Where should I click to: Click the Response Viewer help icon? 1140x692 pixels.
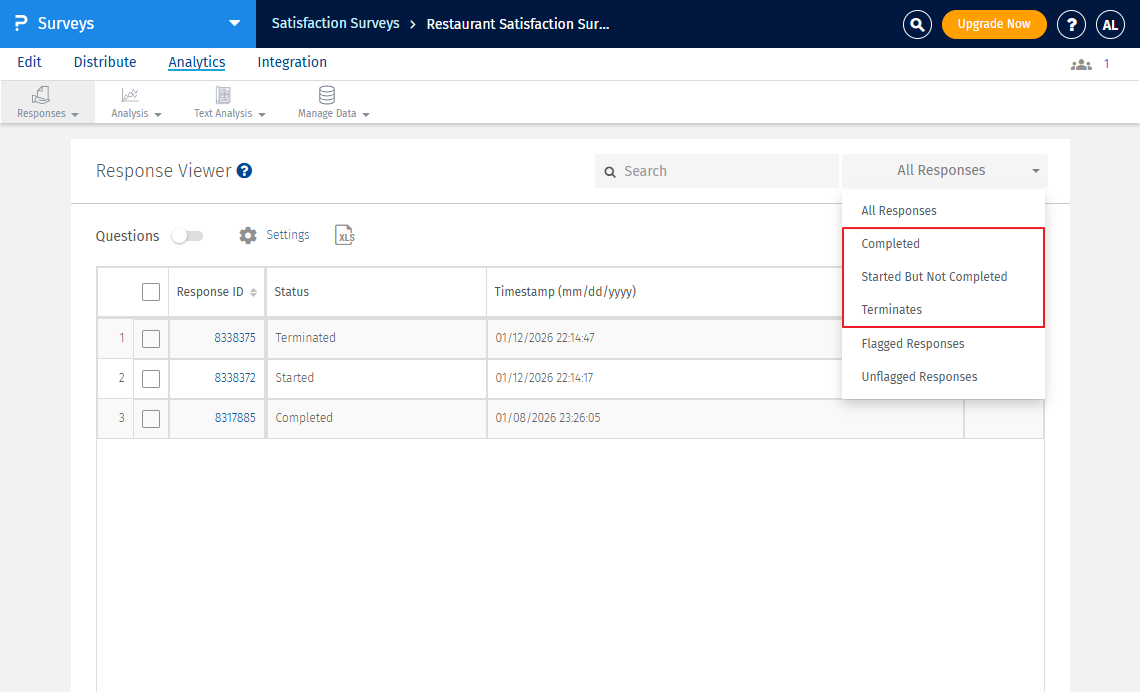tap(244, 171)
